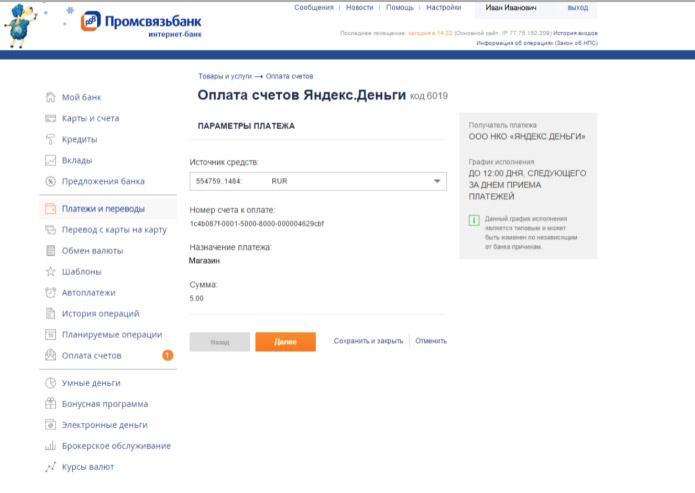Click the paint roller icon beside Кредиты
695x493 pixels.
click(51, 139)
